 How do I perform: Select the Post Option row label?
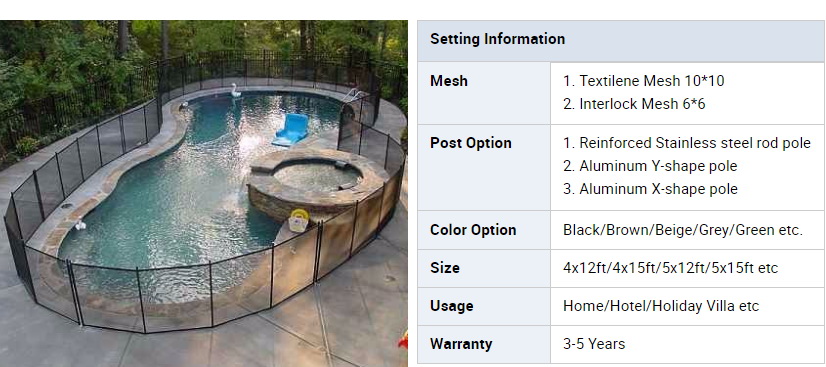[470, 143]
